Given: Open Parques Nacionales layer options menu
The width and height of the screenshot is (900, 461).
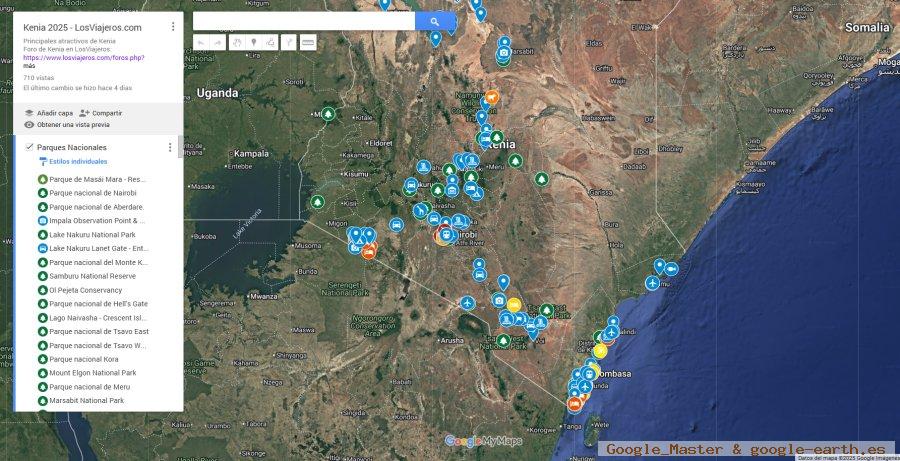Looking at the screenshot, I should [x=170, y=148].
